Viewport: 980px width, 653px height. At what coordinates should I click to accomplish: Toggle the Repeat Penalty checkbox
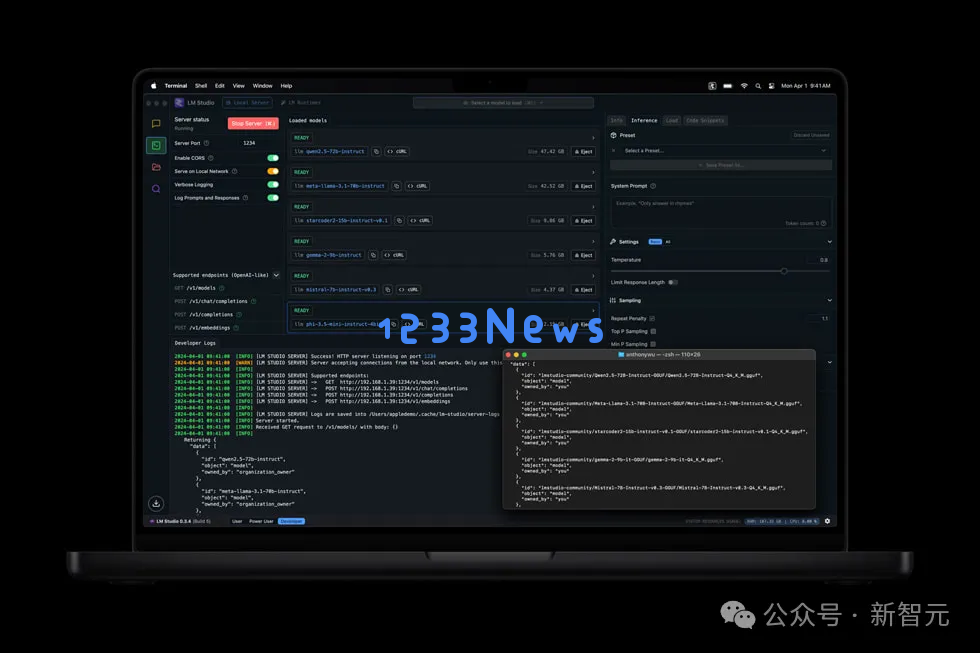click(652, 319)
